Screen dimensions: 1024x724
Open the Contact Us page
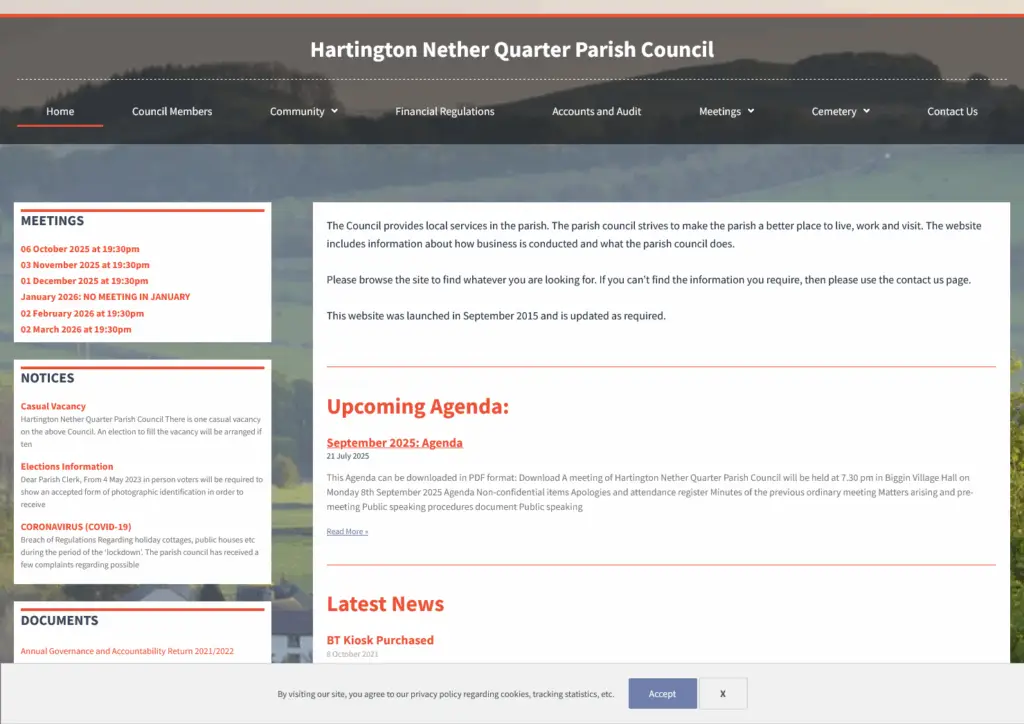[952, 111]
